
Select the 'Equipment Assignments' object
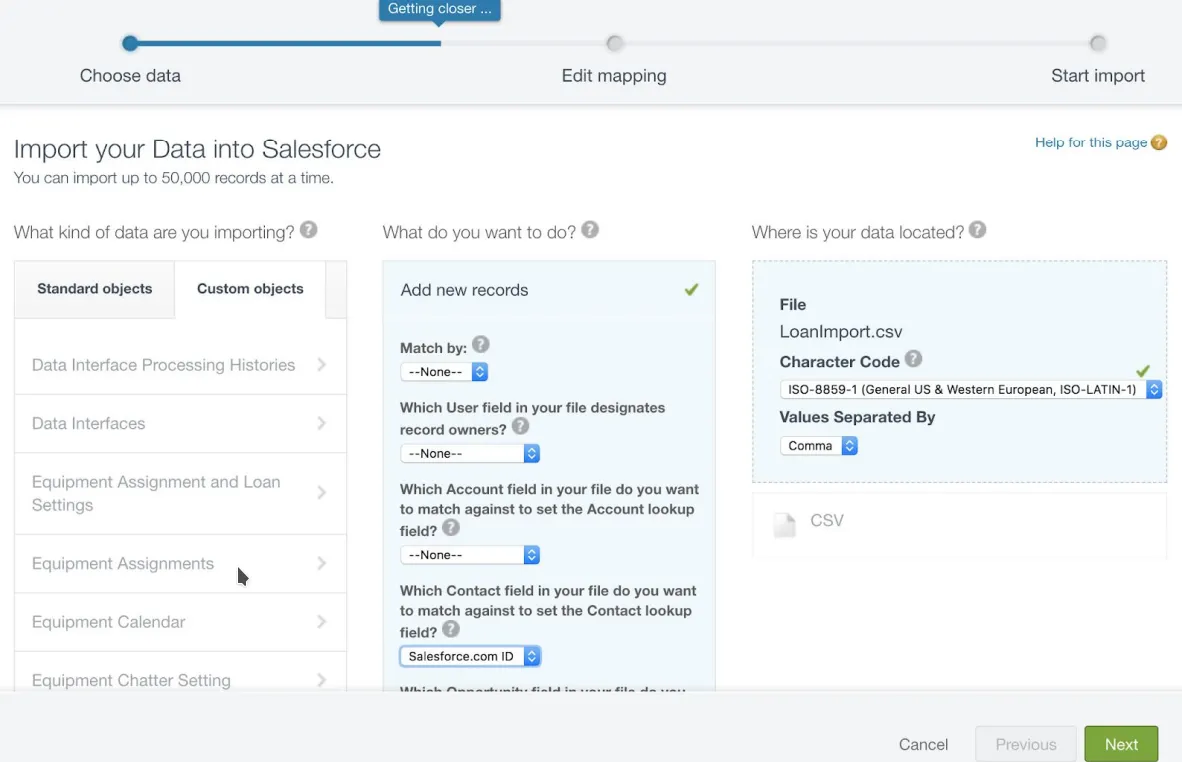[x=180, y=564]
